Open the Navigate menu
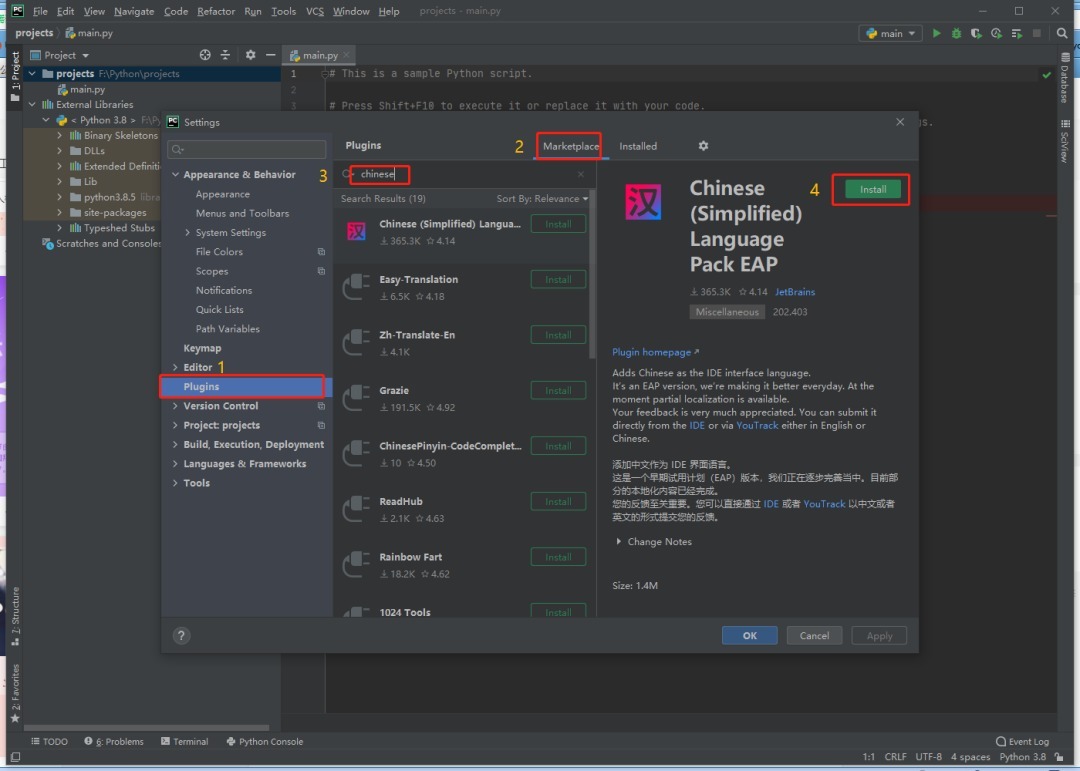This screenshot has width=1080, height=771. (134, 11)
